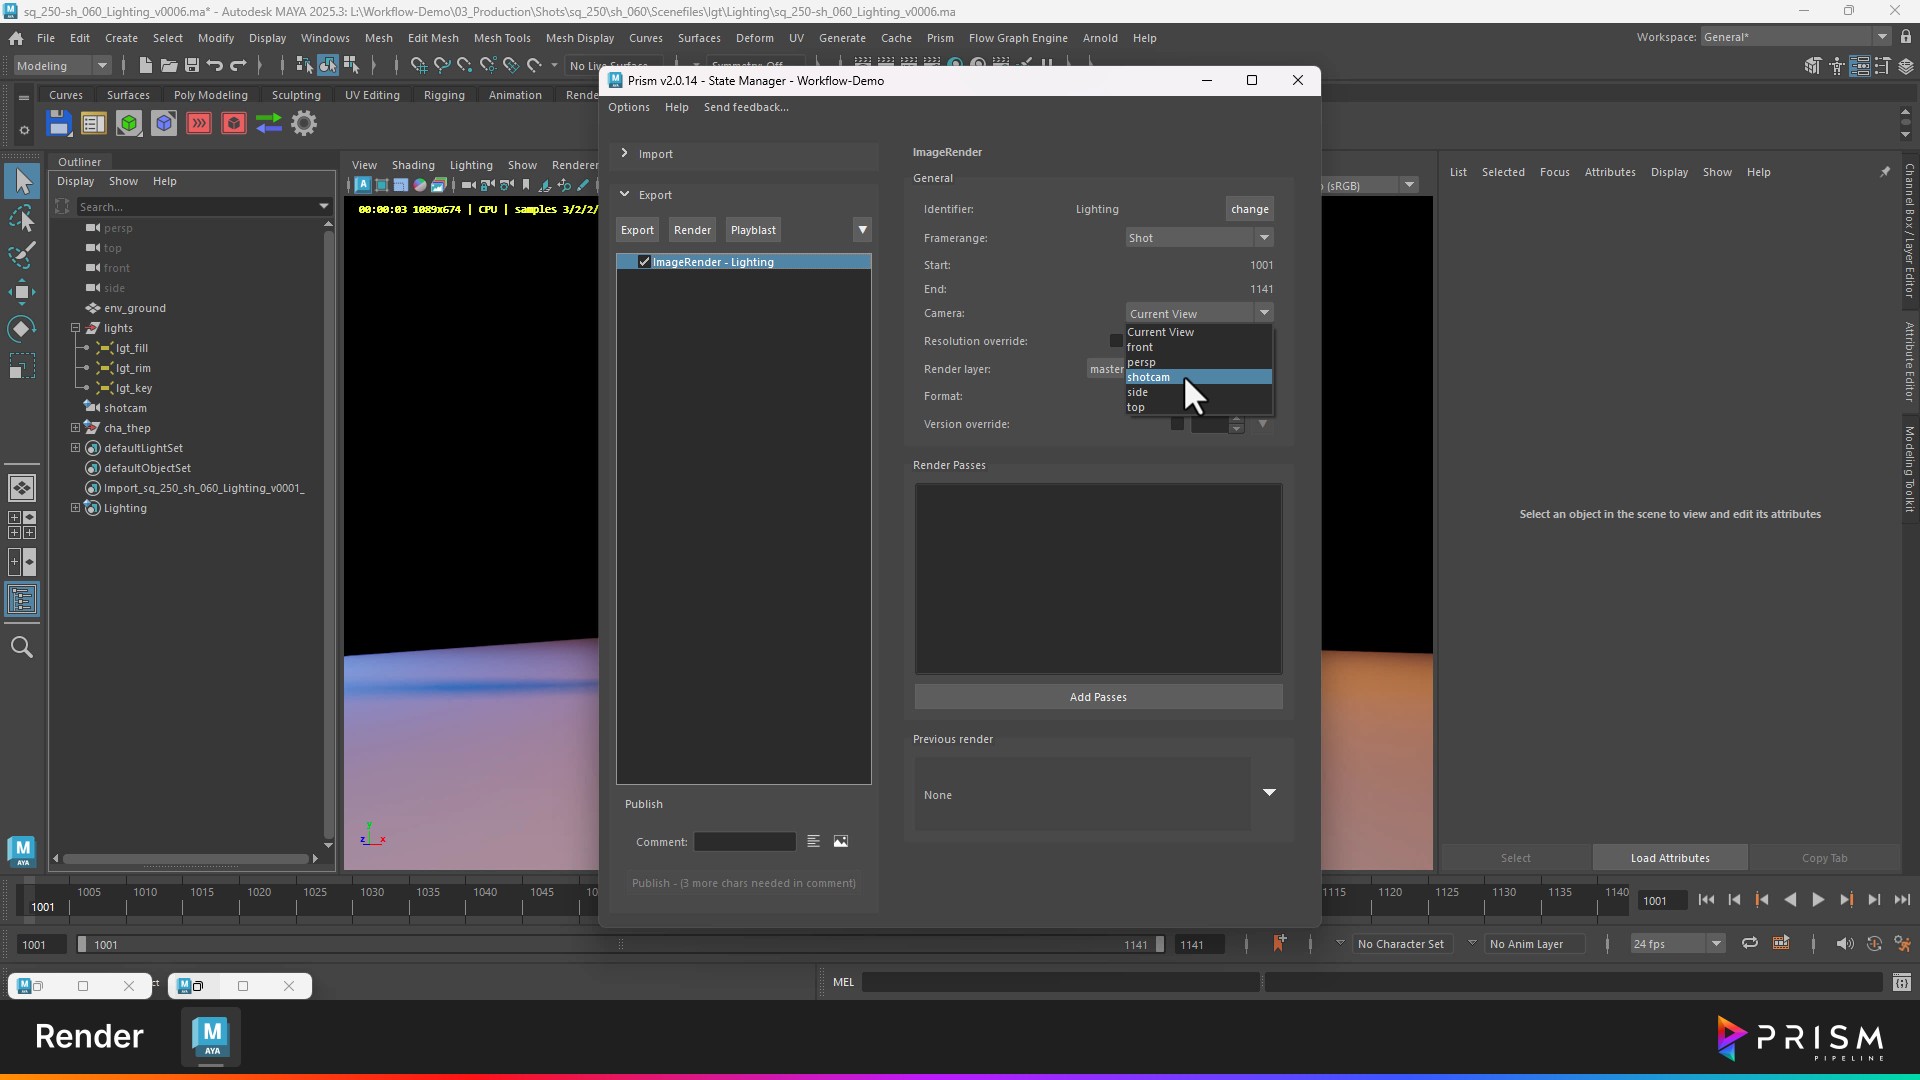The width and height of the screenshot is (1920, 1080).
Task: Toggle the audio speaker icon on timeline
Action: coord(1845,944)
